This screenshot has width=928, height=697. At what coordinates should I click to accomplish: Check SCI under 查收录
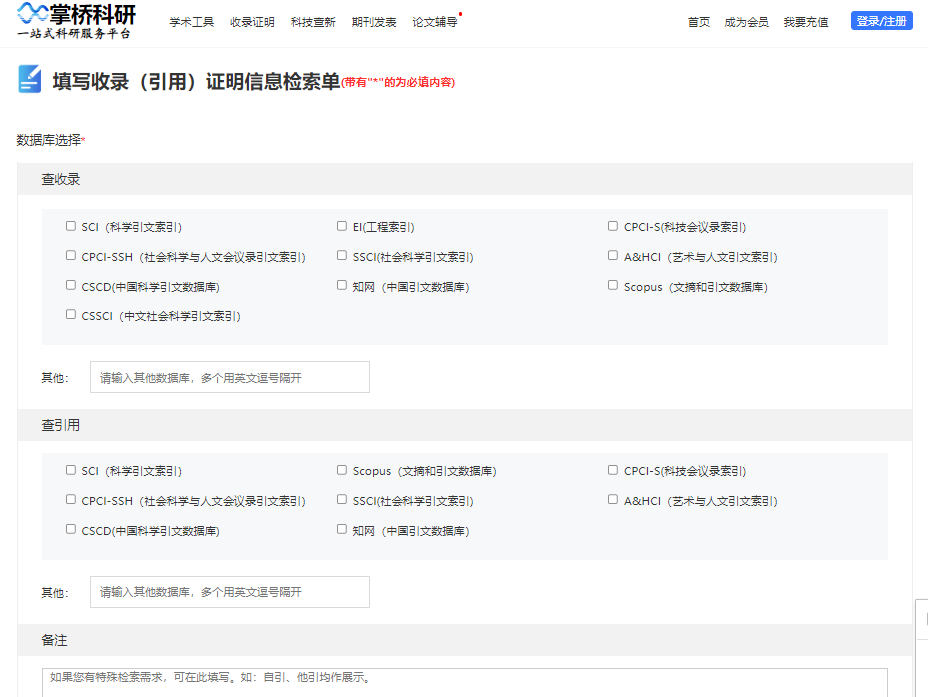pos(71,226)
